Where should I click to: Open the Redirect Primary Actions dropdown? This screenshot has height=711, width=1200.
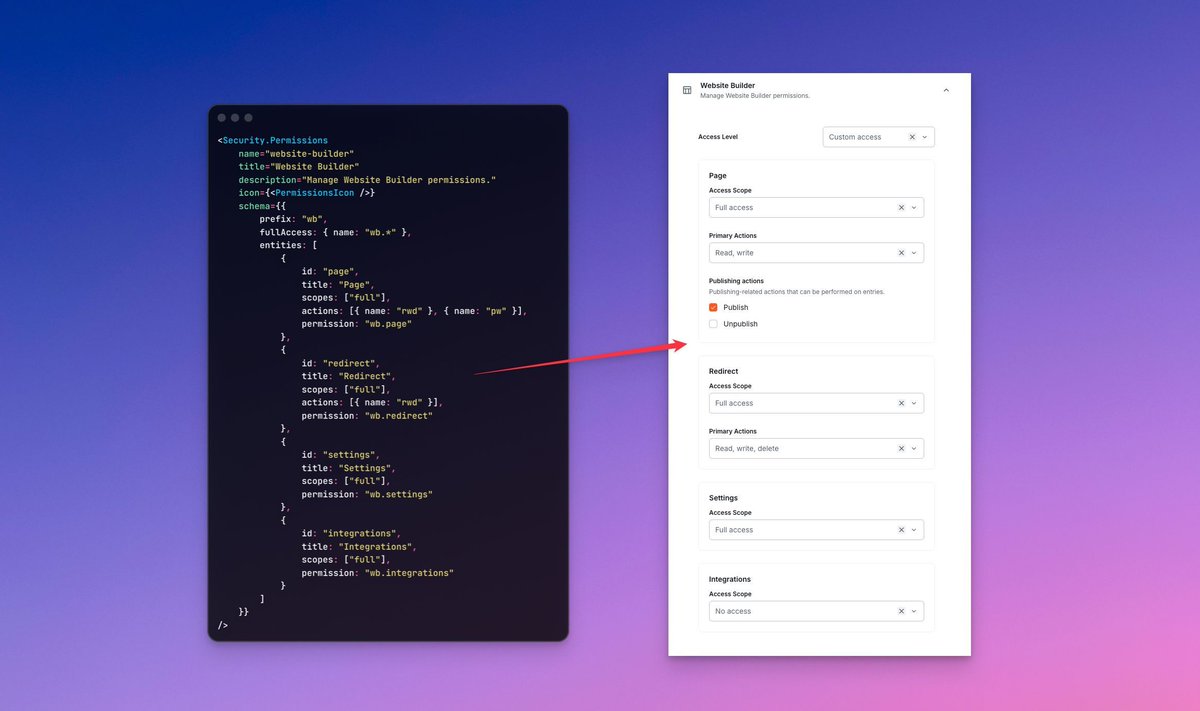click(x=913, y=448)
